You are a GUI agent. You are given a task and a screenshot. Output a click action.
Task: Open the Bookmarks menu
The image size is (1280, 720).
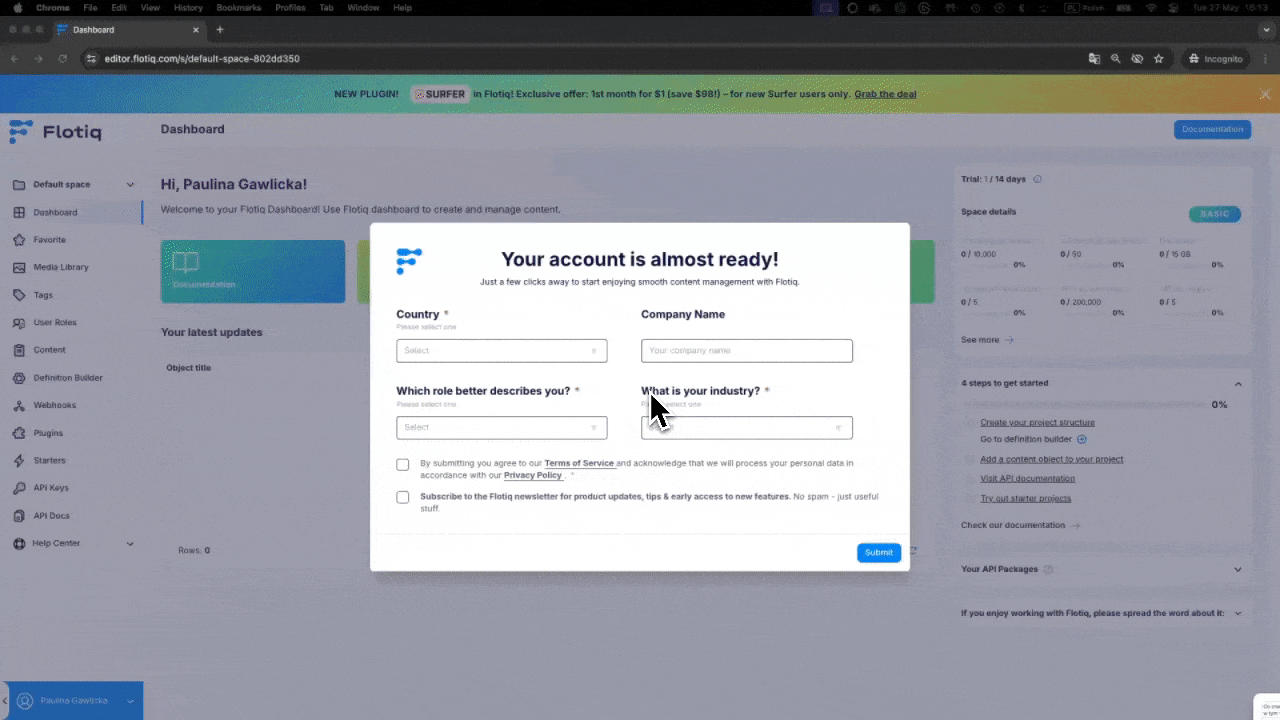point(238,8)
